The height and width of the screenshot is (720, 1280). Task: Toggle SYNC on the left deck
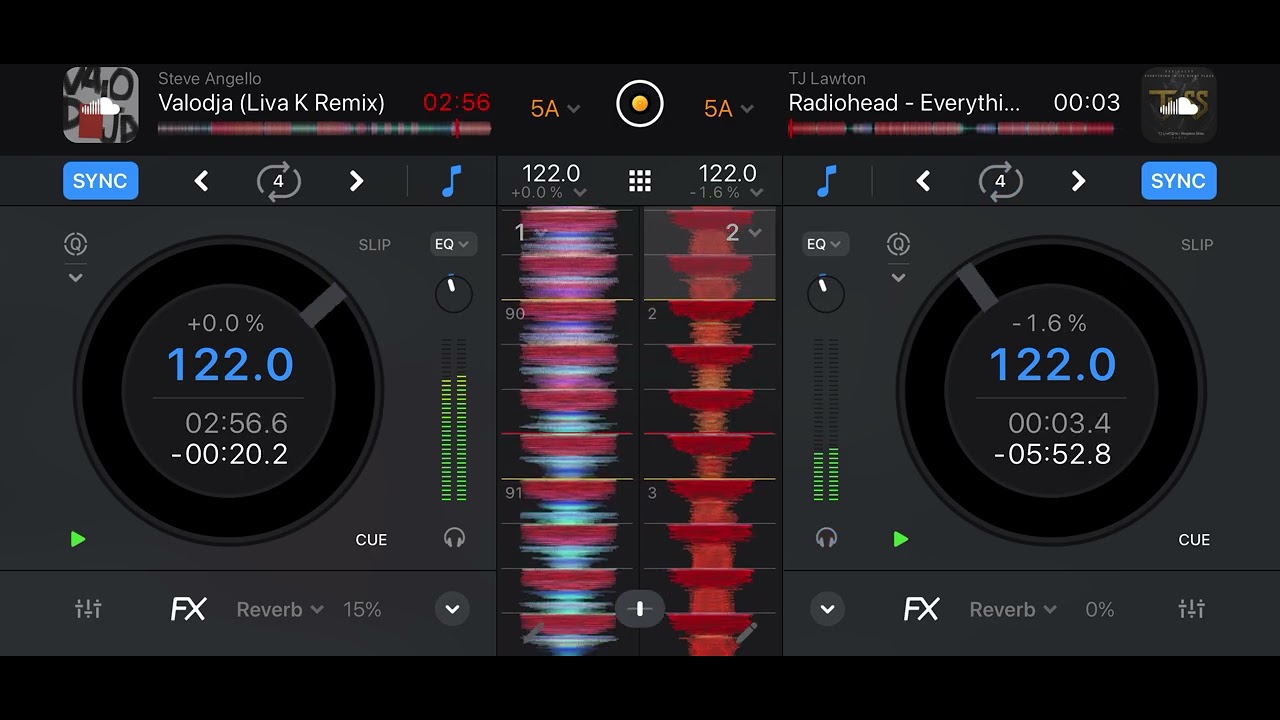coord(101,181)
